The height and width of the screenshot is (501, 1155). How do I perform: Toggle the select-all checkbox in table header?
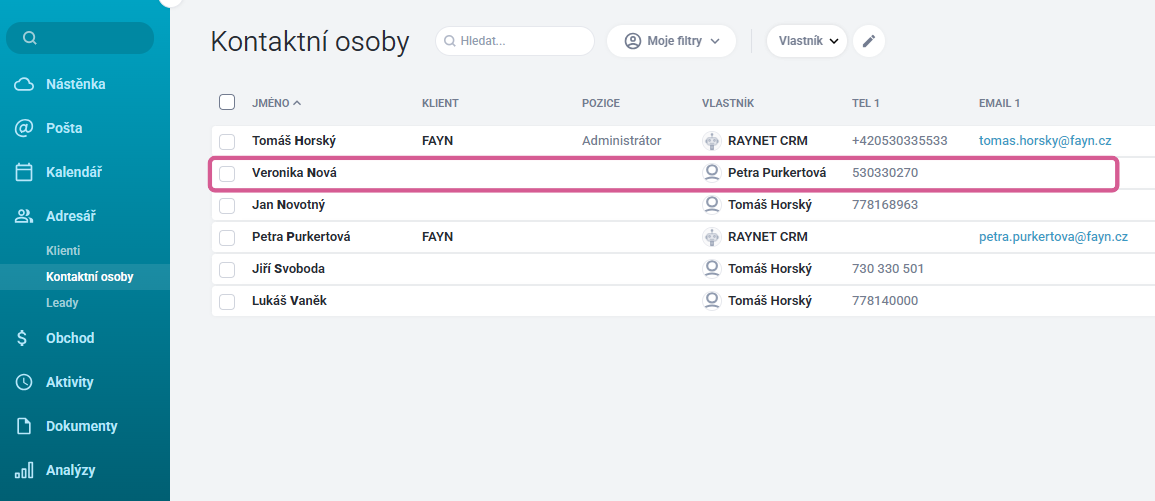(x=227, y=102)
